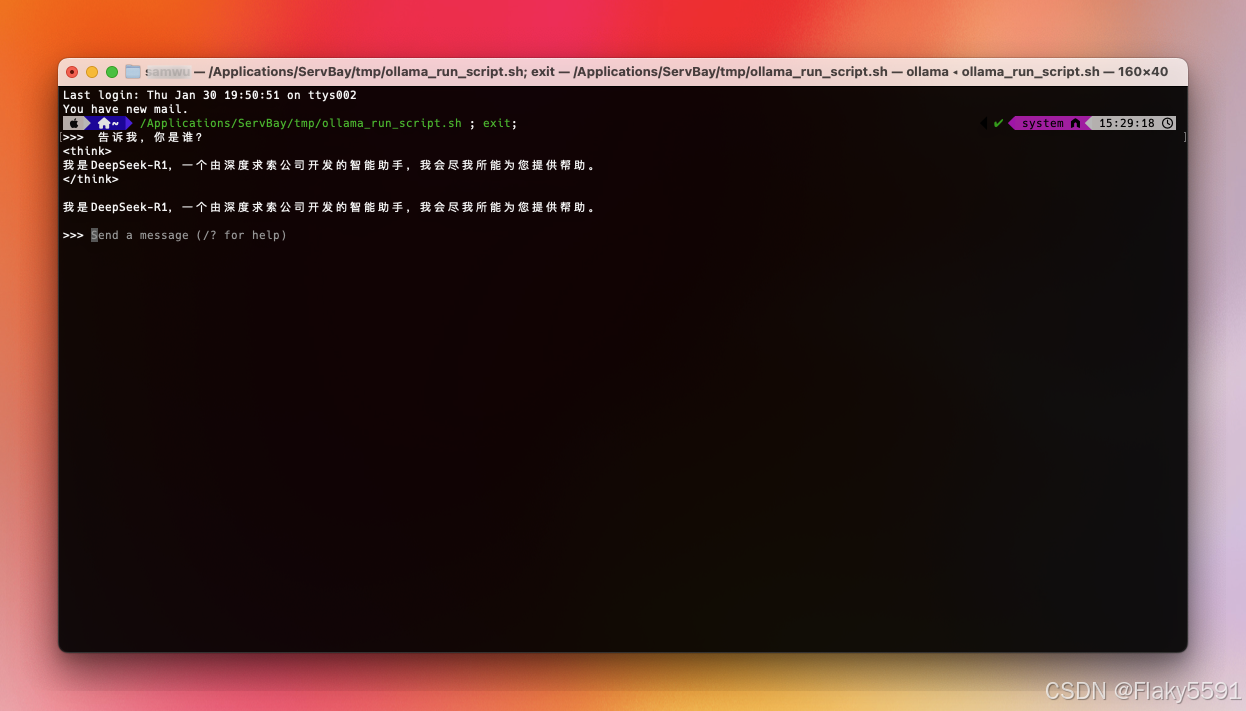The height and width of the screenshot is (711, 1246).
Task: Click the 15:29:18 time display
Action: pyautogui.click(x=1126, y=123)
